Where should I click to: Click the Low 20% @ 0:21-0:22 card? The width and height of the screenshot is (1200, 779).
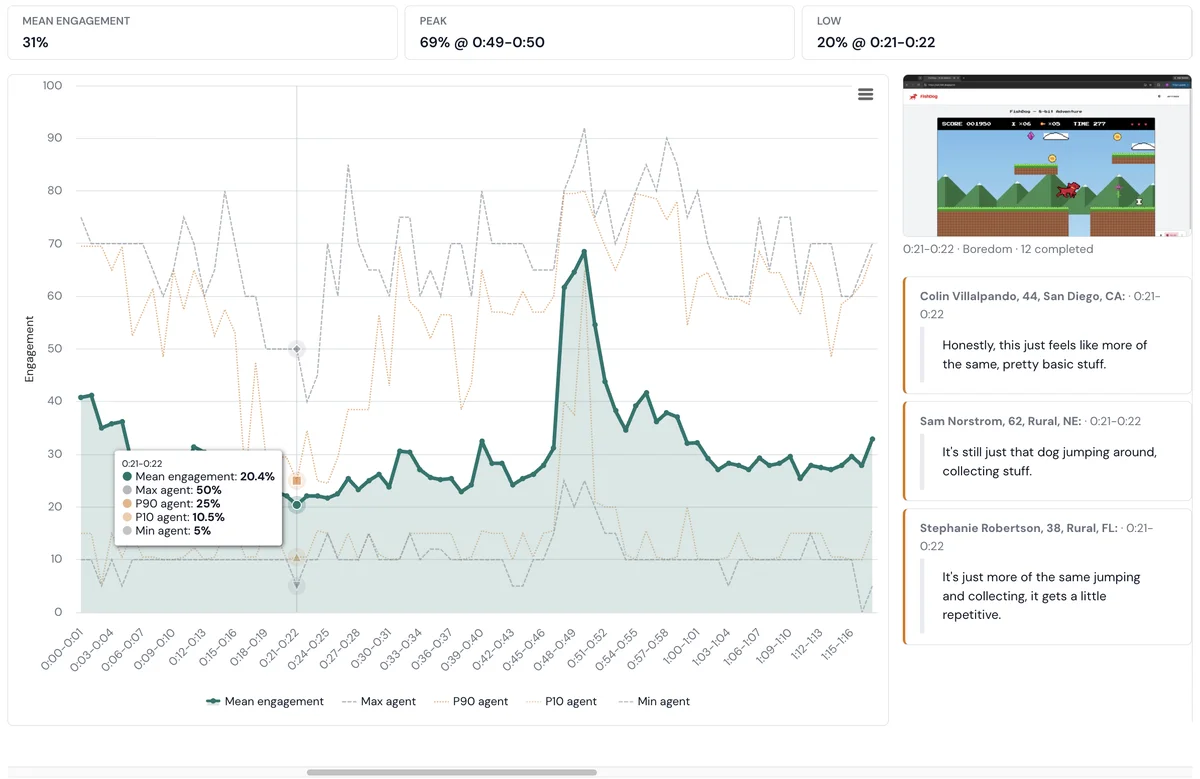coord(997,32)
